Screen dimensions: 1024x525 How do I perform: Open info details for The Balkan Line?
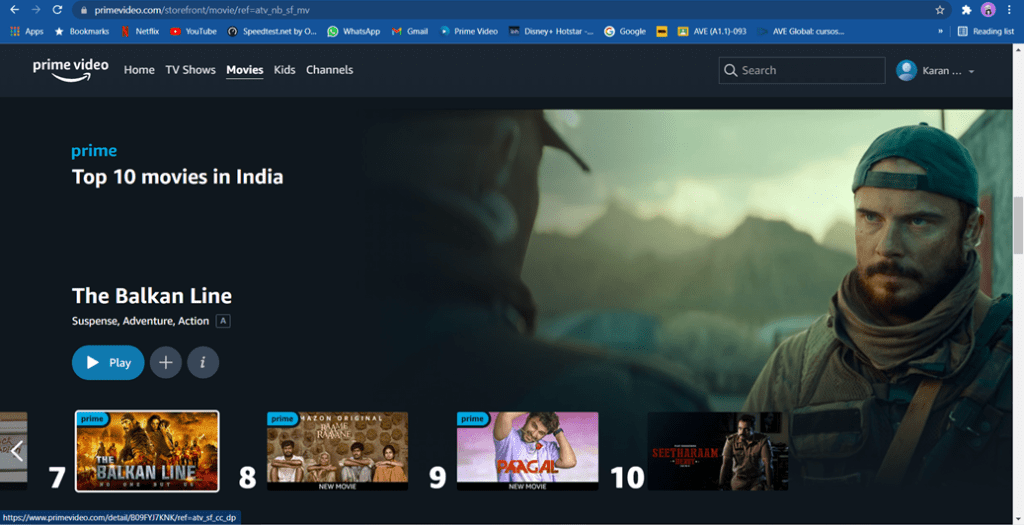[203, 363]
